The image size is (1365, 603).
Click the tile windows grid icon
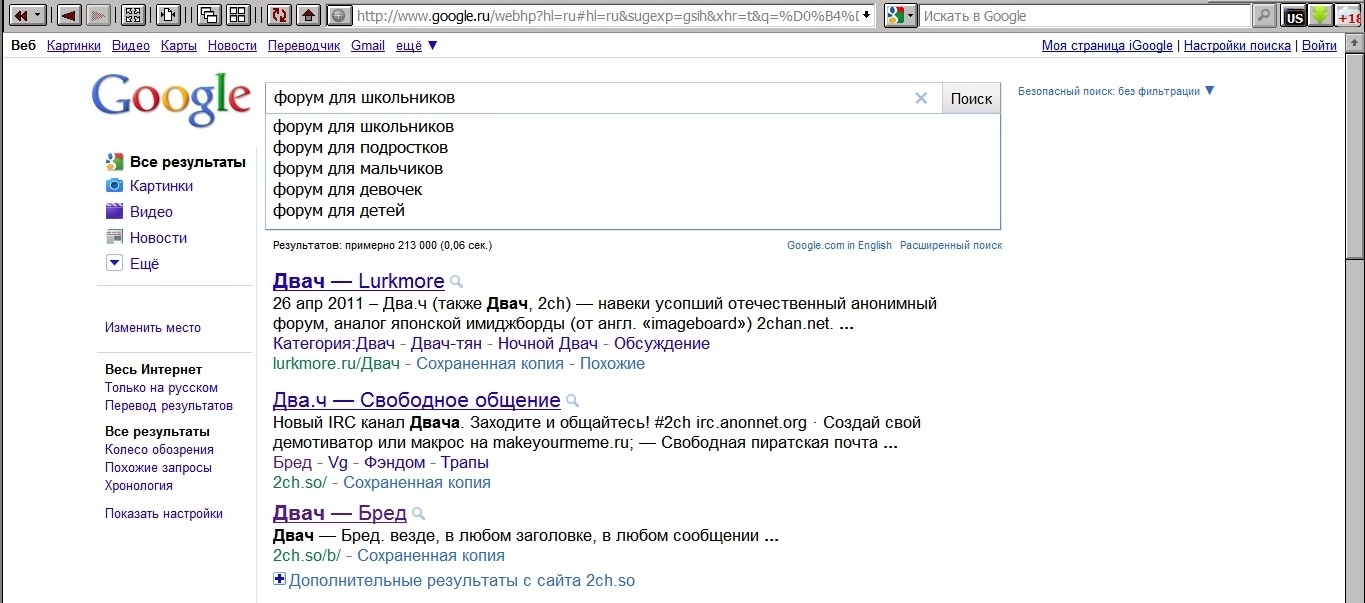(x=238, y=15)
